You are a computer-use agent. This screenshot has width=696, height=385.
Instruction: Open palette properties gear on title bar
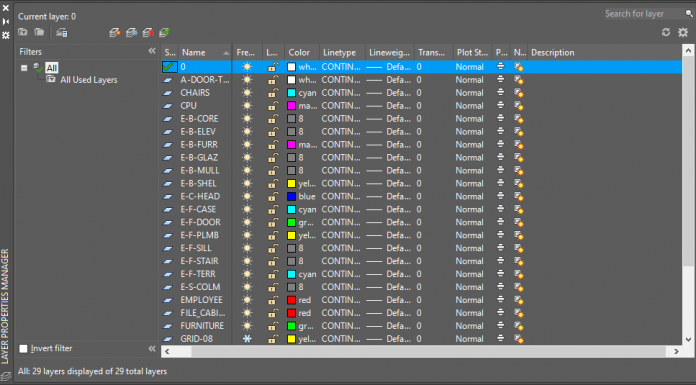click(6, 35)
